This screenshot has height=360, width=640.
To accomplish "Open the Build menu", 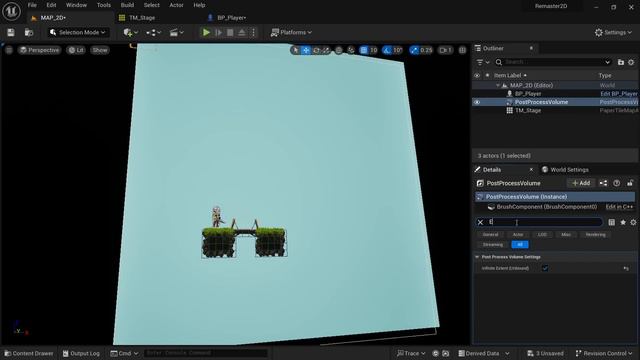I will (x=127, y=5).
